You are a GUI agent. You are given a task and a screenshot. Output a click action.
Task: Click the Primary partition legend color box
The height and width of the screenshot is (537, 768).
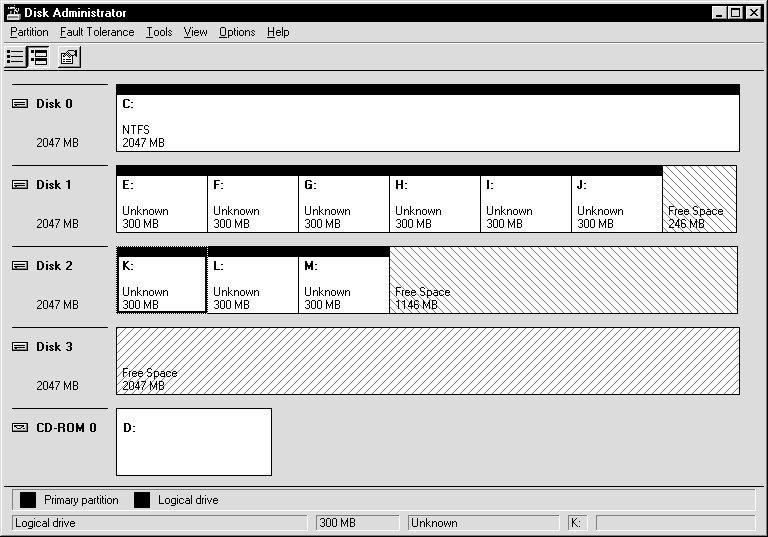click(x=28, y=500)
